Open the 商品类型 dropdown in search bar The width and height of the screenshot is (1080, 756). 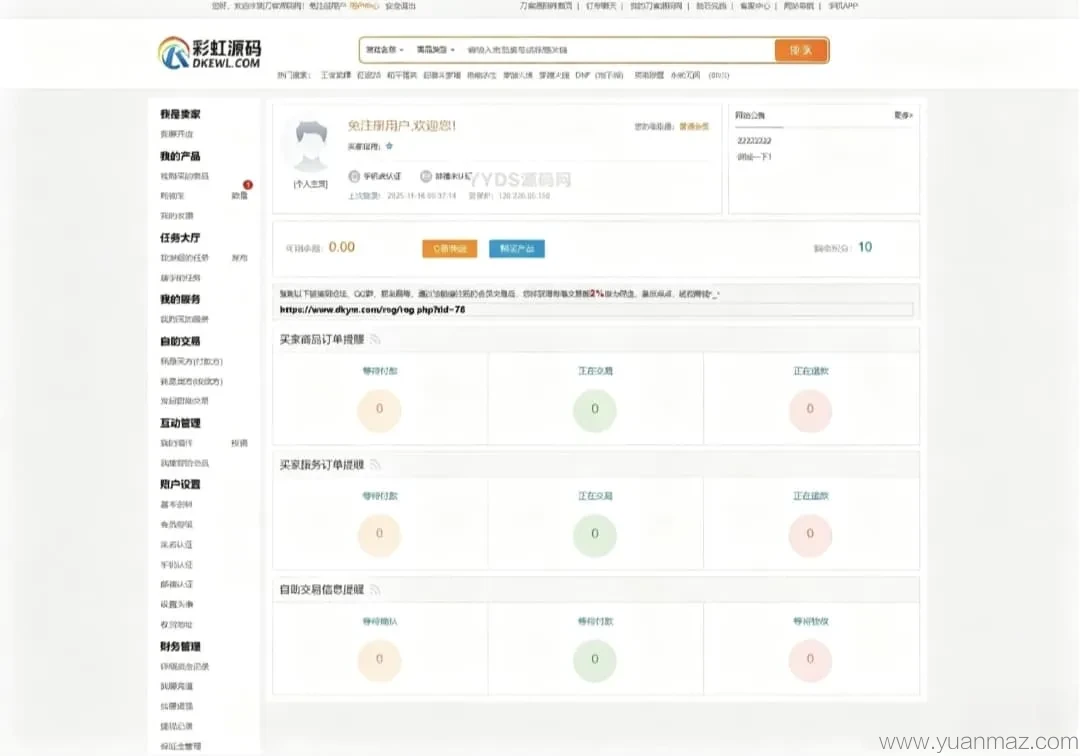tap(435, 50)
